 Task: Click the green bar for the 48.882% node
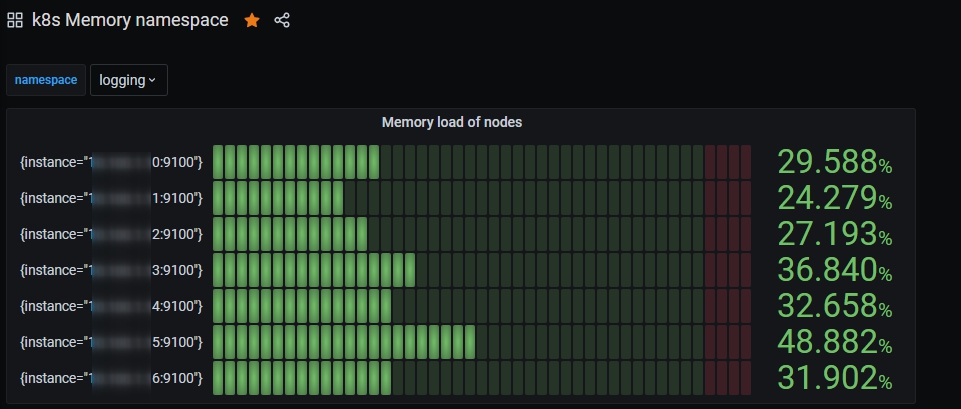343,342
